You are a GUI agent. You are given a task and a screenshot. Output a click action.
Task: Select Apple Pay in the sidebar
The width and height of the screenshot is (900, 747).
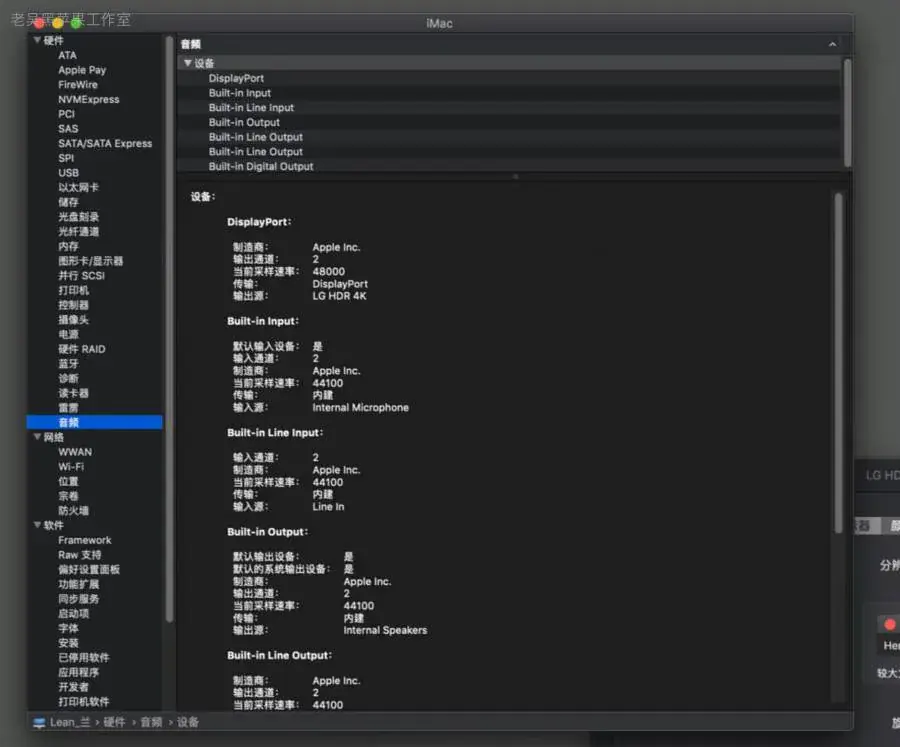click(x=82, y=70)
